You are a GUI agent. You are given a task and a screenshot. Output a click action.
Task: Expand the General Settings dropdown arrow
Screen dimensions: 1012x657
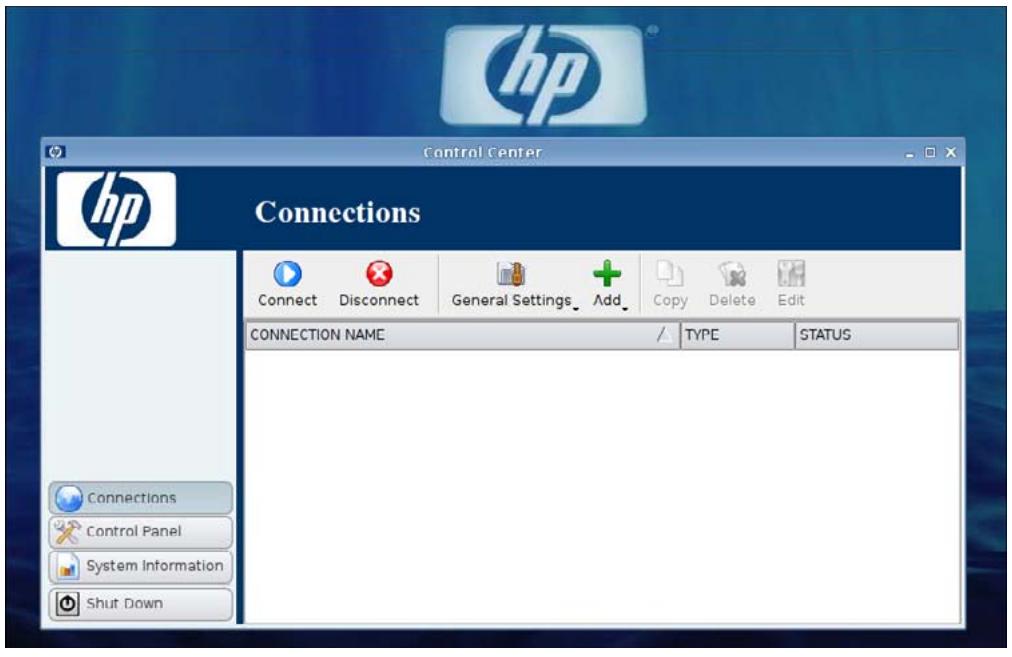click(x=576, y=309)
